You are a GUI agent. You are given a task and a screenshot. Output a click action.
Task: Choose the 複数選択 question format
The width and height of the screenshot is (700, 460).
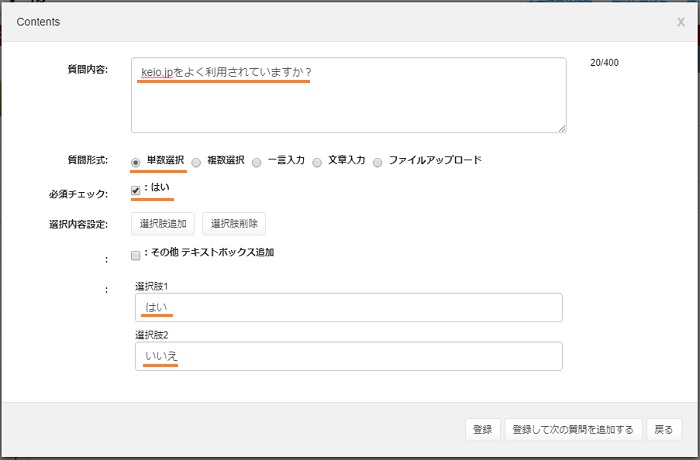tap(196, 162)
